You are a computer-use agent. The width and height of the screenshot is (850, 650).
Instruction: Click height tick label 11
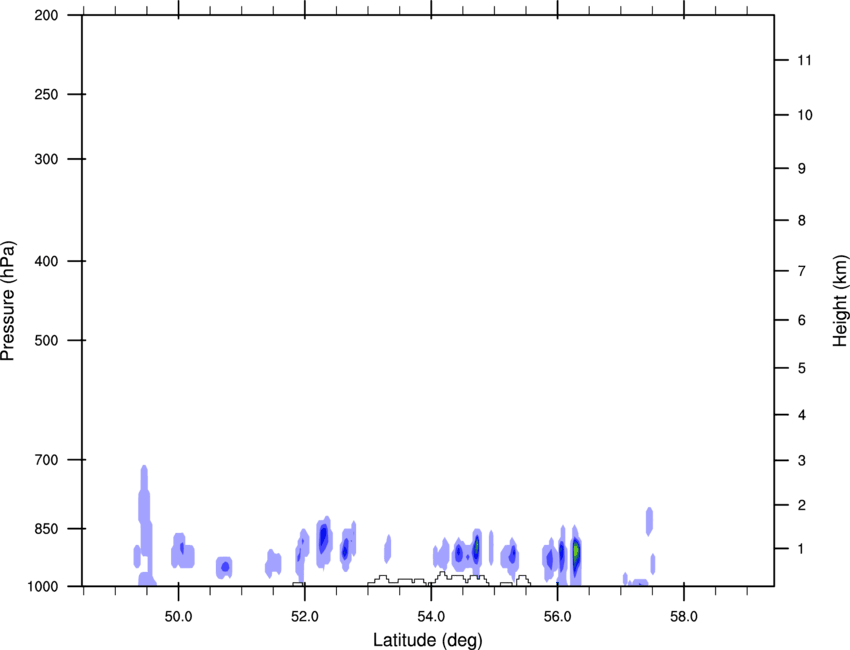(805, 60)
